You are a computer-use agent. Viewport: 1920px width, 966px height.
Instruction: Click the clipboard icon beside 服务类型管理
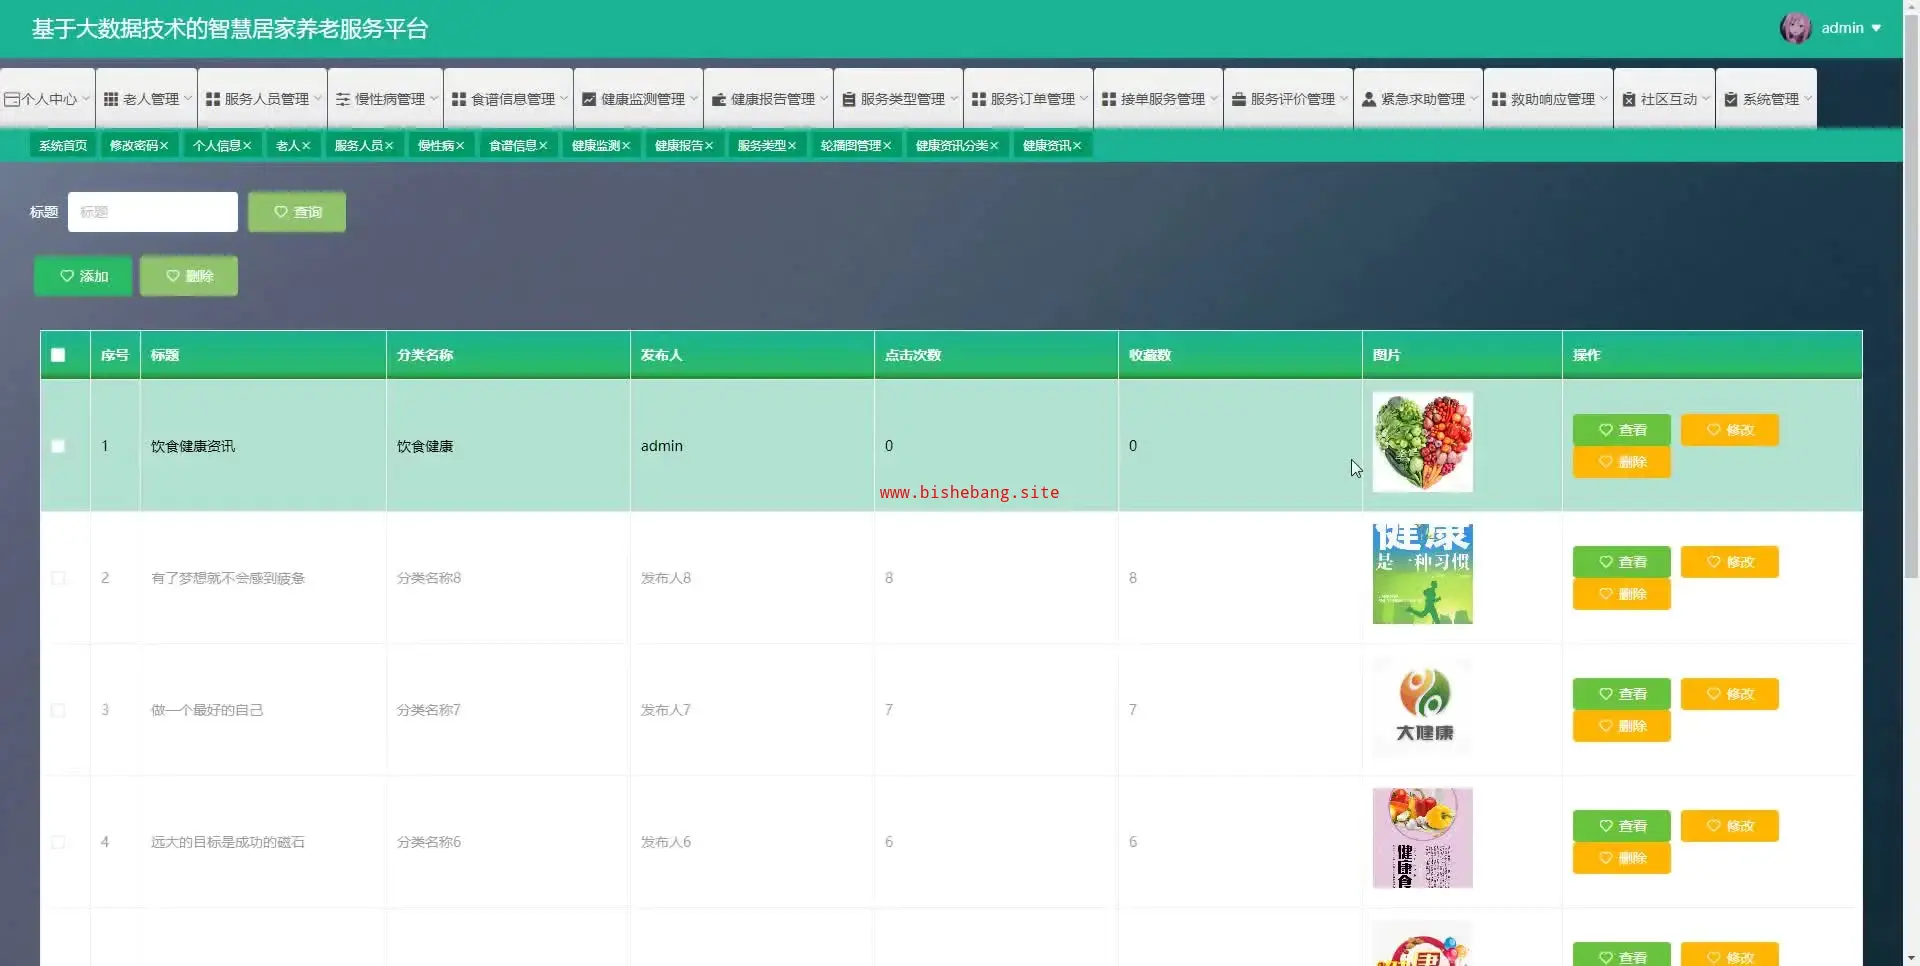pos(849,99)
